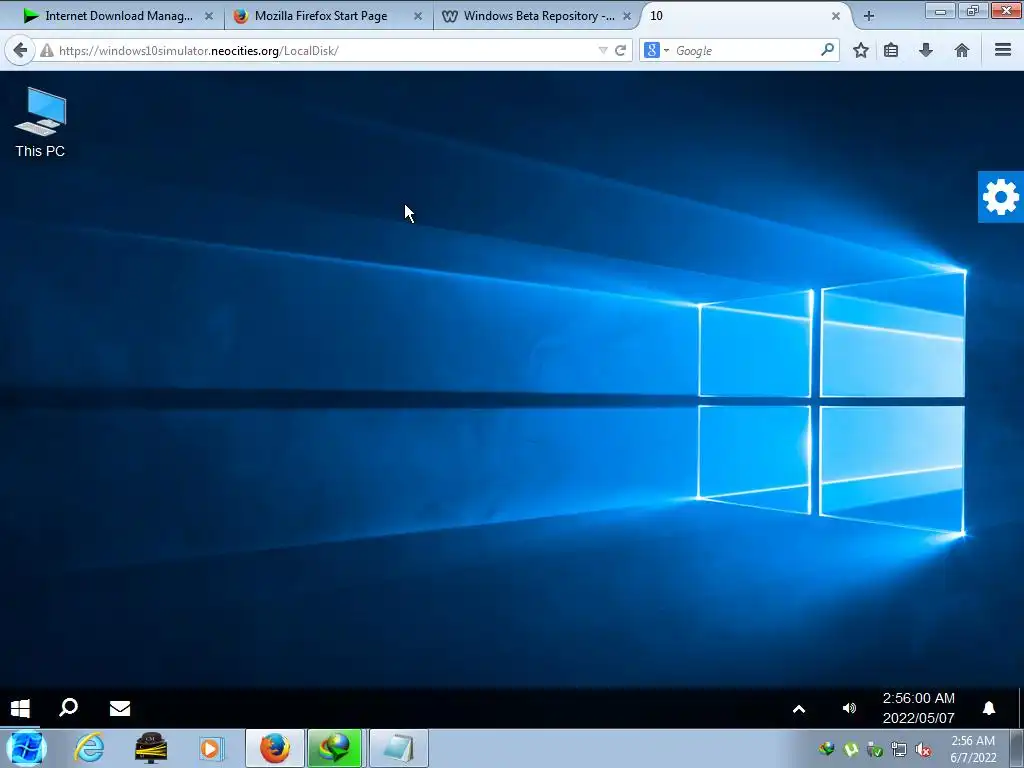Close the tab titled 10

tap(836, 16)
